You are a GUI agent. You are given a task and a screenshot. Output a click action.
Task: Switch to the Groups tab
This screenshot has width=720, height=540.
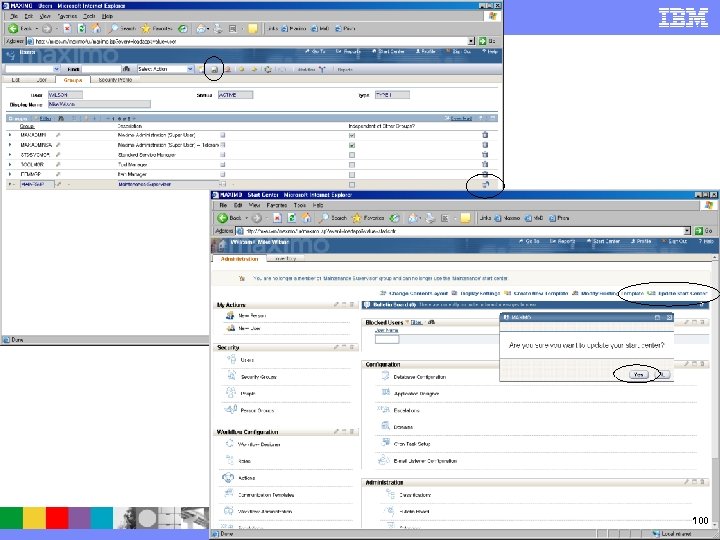(73, 80)
